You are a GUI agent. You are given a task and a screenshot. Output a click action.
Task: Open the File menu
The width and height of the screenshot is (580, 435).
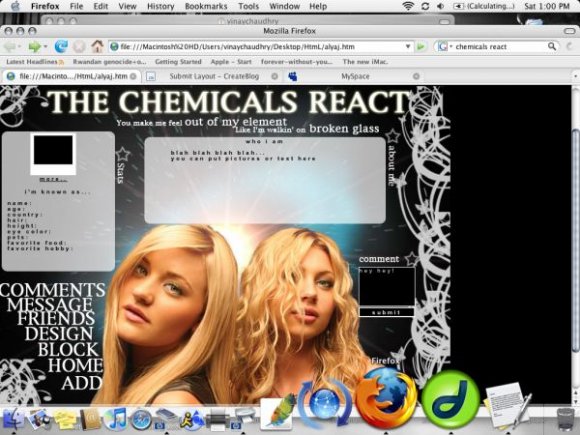tap(76, 6)
